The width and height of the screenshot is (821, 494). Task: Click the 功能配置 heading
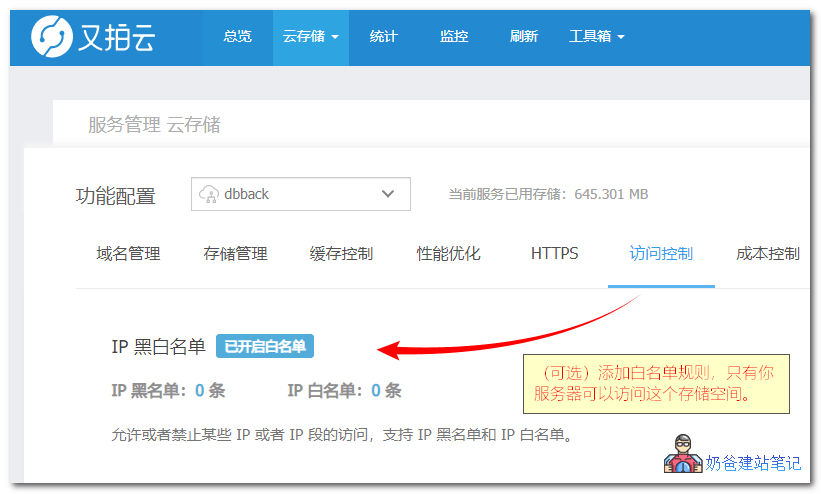[116, 196]
